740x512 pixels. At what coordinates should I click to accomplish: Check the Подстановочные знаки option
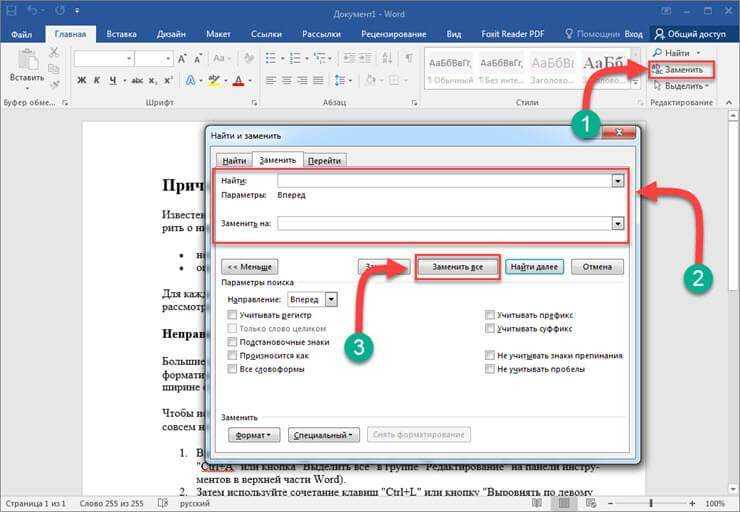[232, 342]
